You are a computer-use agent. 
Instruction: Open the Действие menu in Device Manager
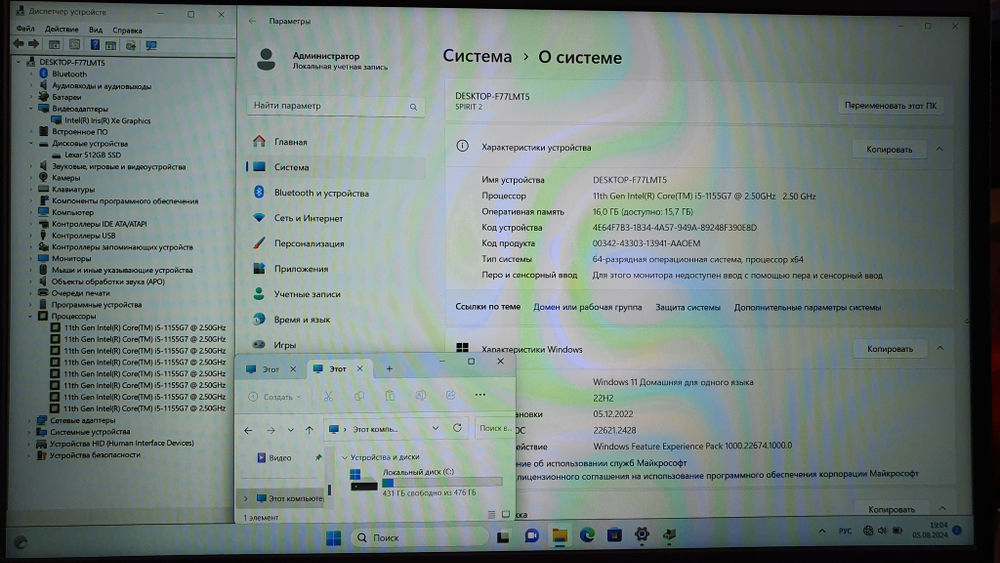[61, 29]
